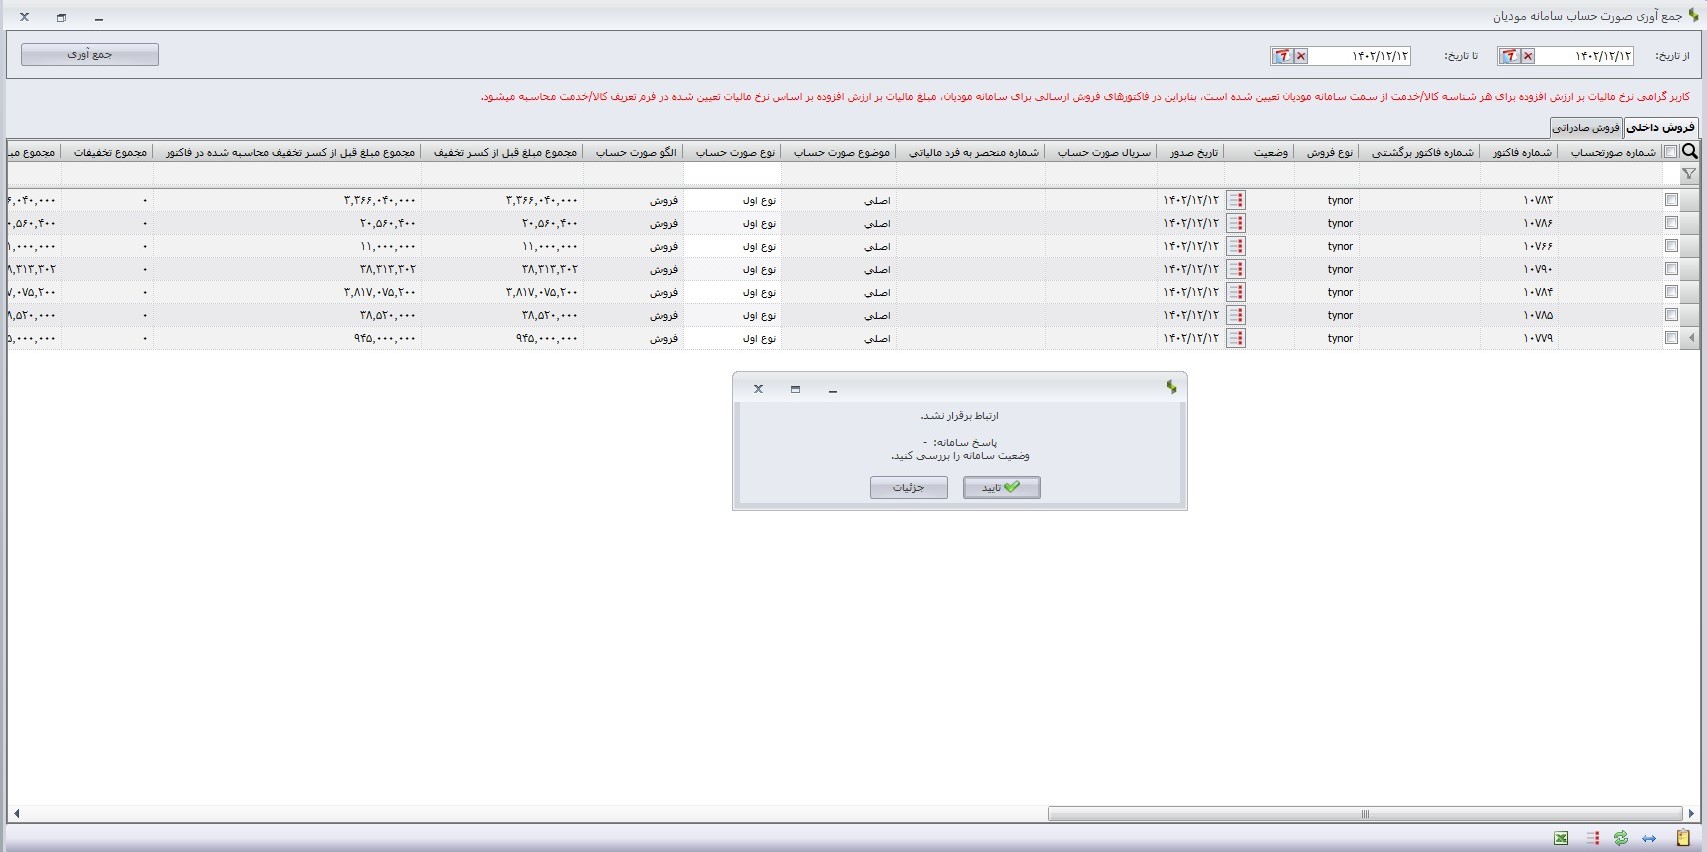This screenshot has height=852, width=1707.
Task: Click the Excel export icon in status bar
Action: (1561, 838)
